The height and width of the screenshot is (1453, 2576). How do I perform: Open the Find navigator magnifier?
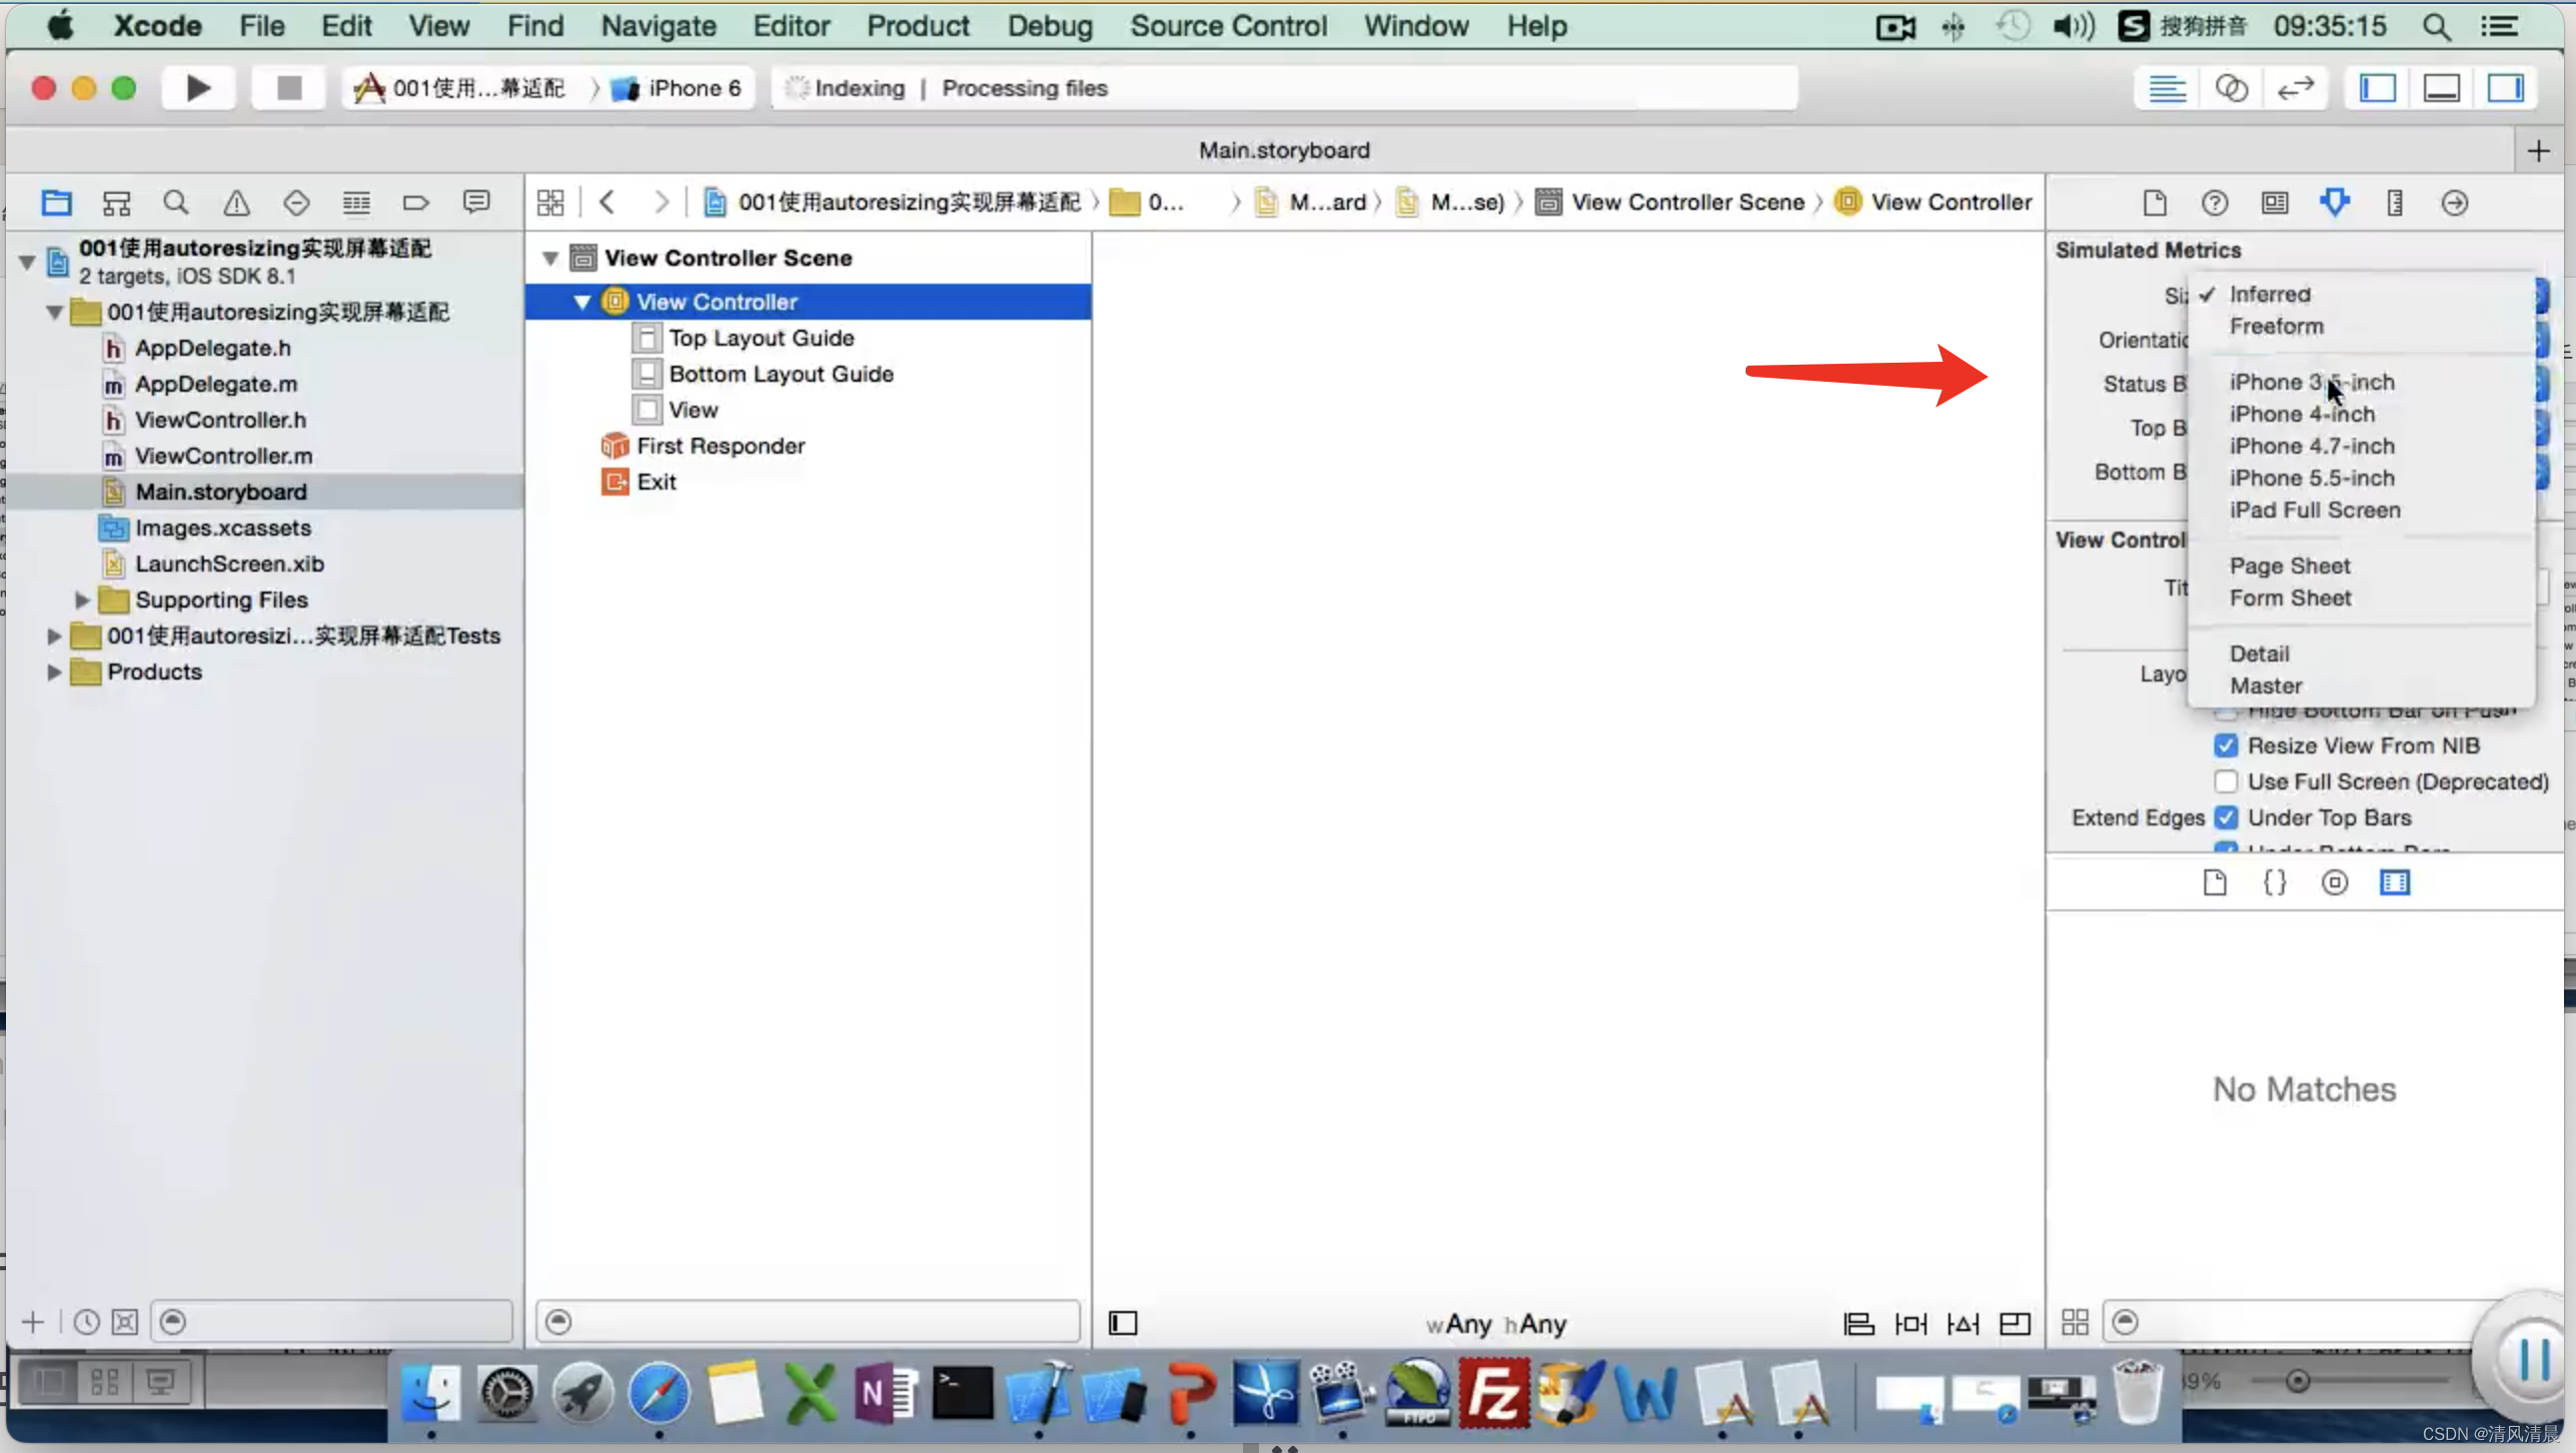[x=176, y=203]
